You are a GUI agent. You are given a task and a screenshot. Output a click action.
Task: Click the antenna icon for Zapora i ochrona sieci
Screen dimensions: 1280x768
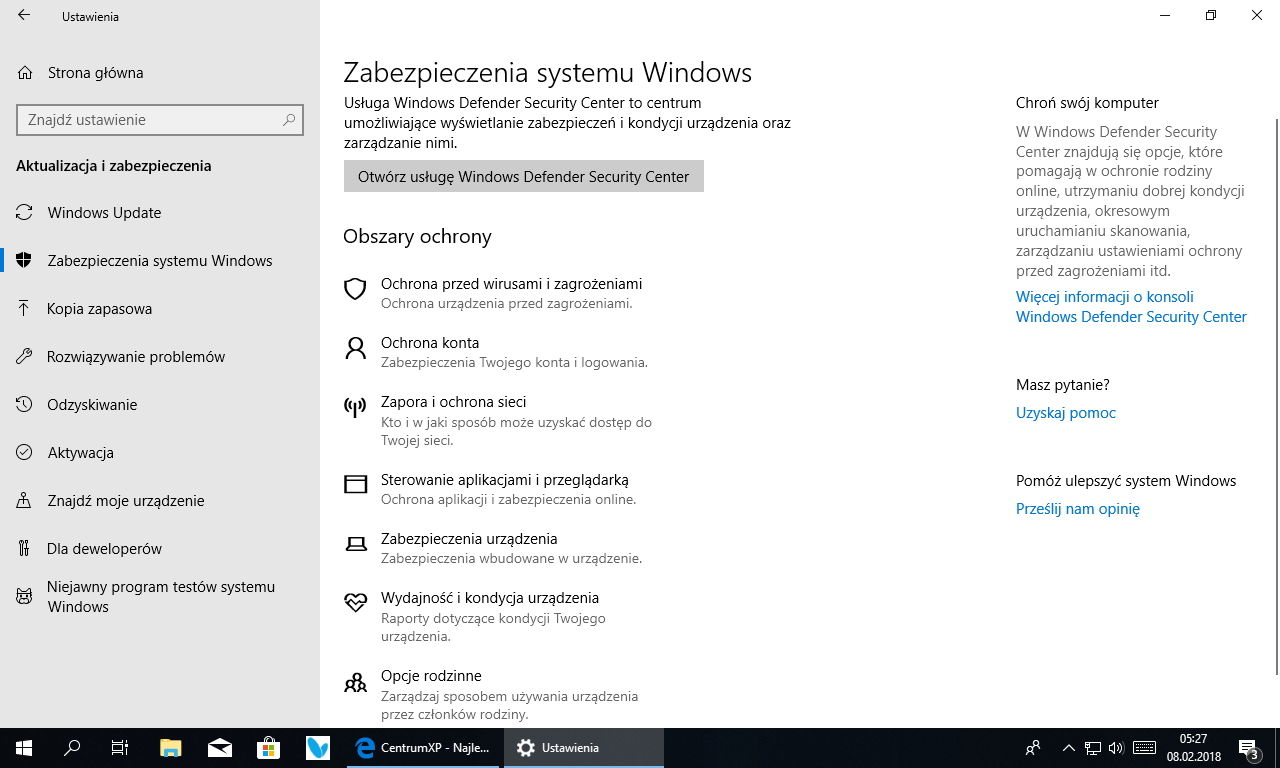[355, 407]
